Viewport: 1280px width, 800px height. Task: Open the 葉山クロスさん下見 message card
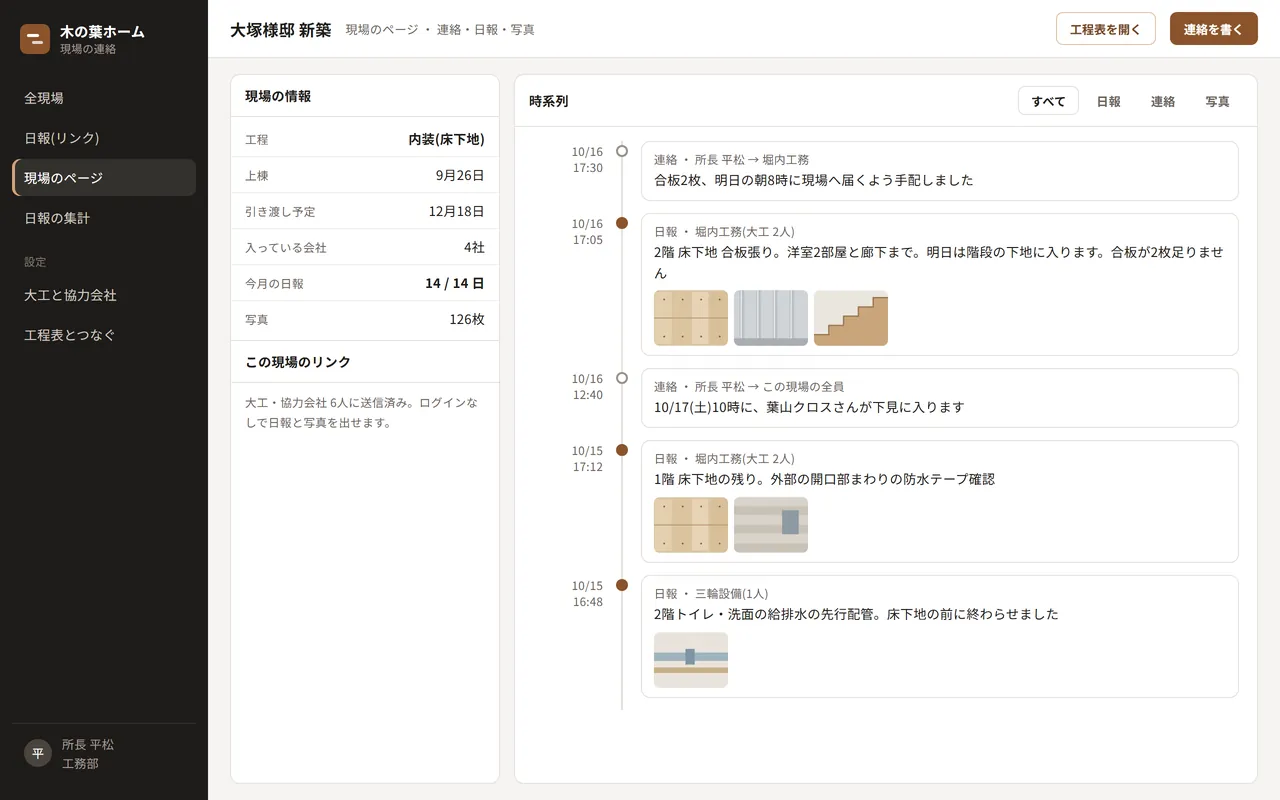940,398
